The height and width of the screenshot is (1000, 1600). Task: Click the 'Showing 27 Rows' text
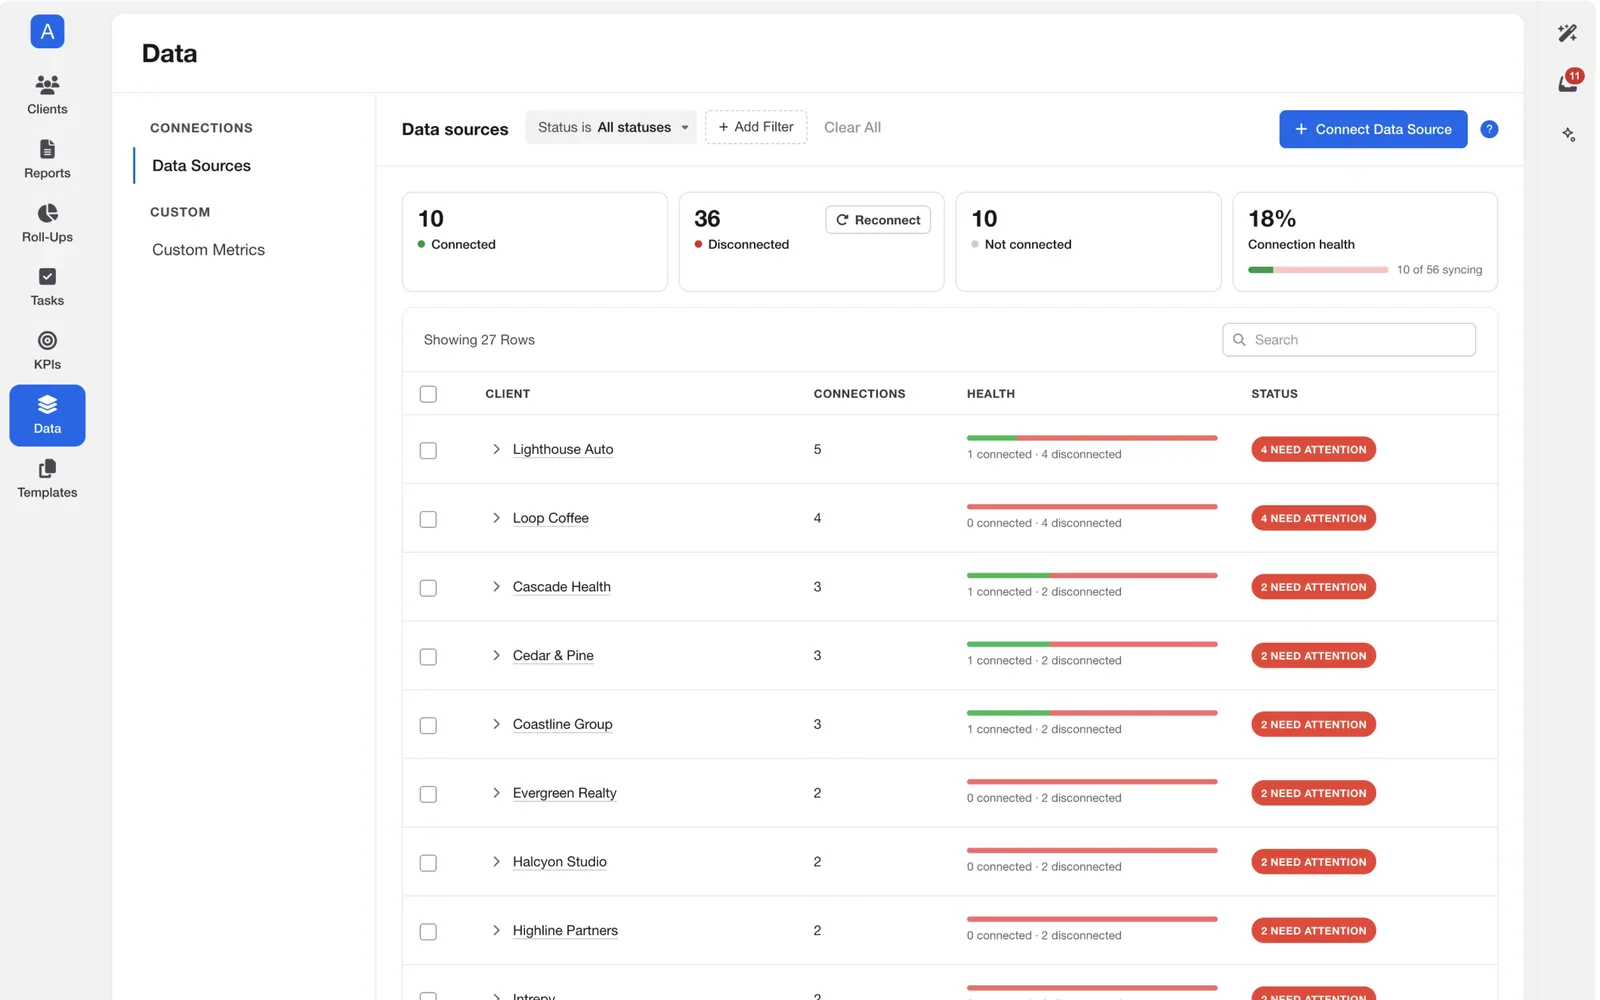(x=479, y=340)
